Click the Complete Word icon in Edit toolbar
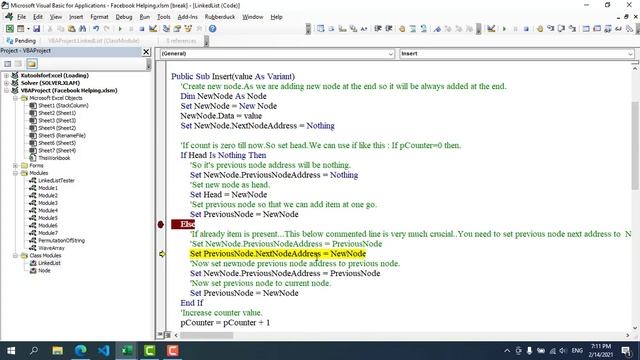This screenshot has width=640, height=360. [x=364, y=29]
